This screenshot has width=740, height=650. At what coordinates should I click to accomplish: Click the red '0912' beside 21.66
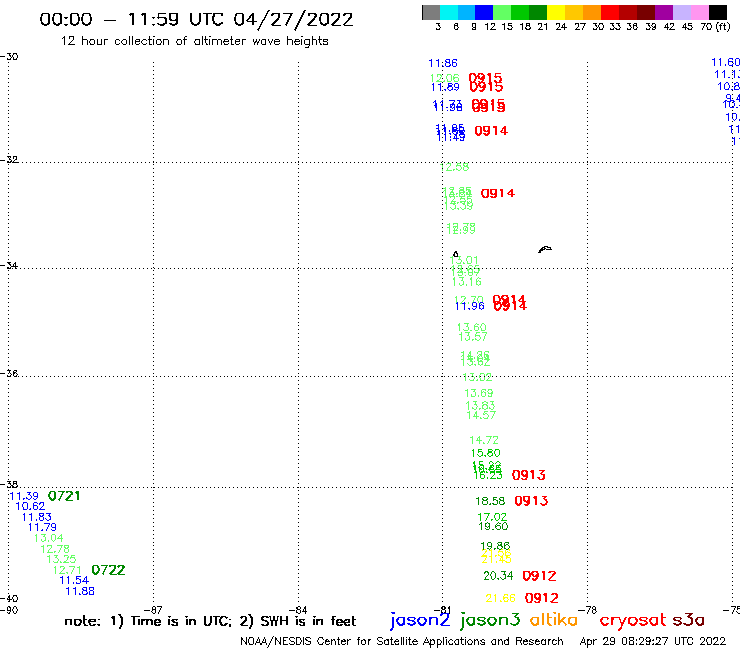tap(542, 599)
